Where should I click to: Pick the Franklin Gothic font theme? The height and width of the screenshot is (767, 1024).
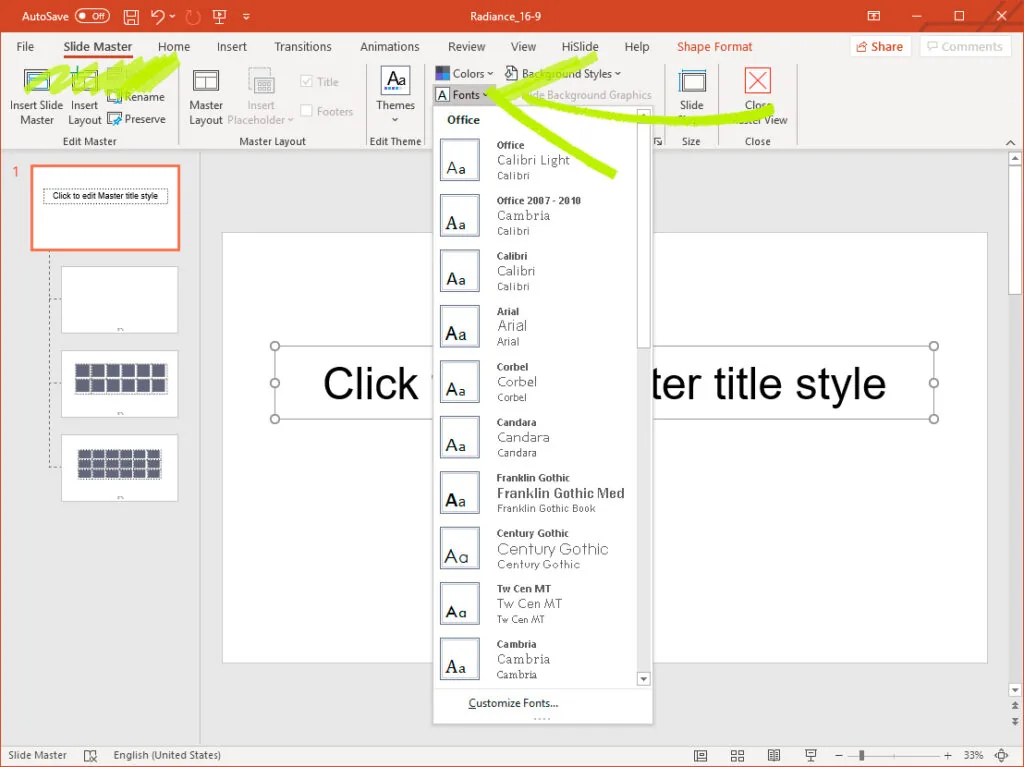click(x=536, y=493)
